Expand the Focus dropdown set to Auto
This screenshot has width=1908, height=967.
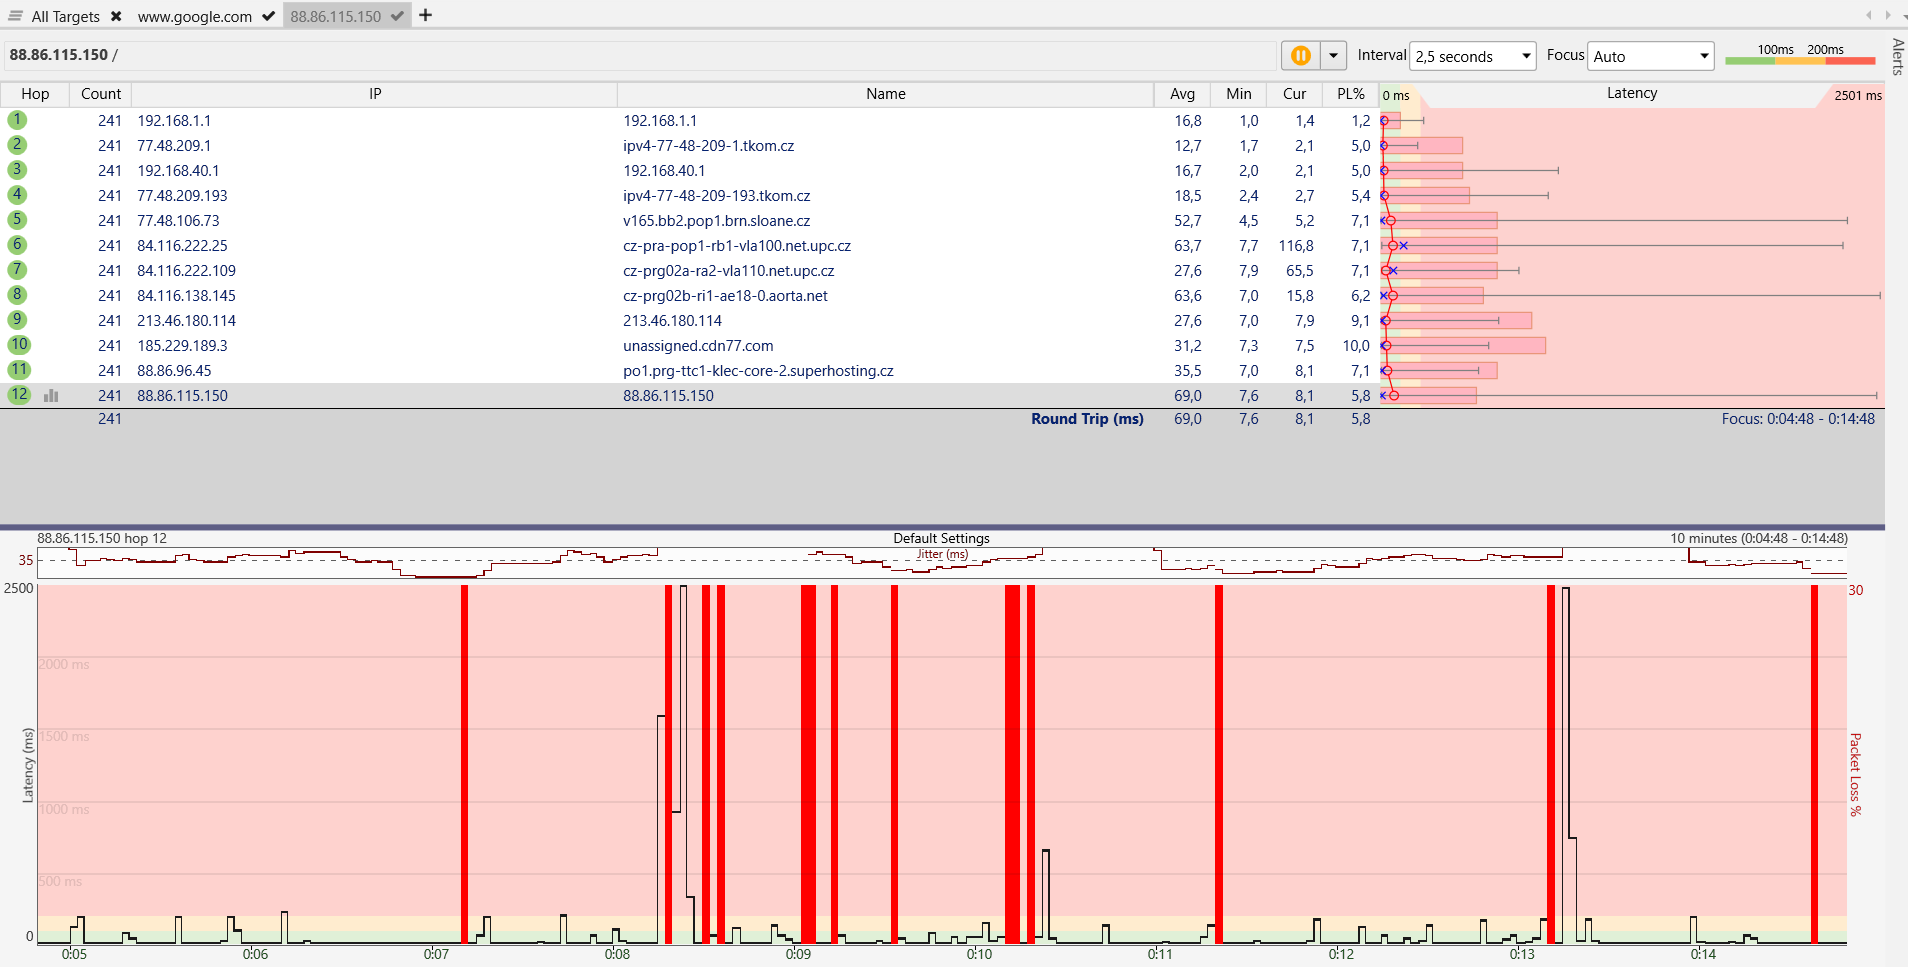pos(1650,56)
